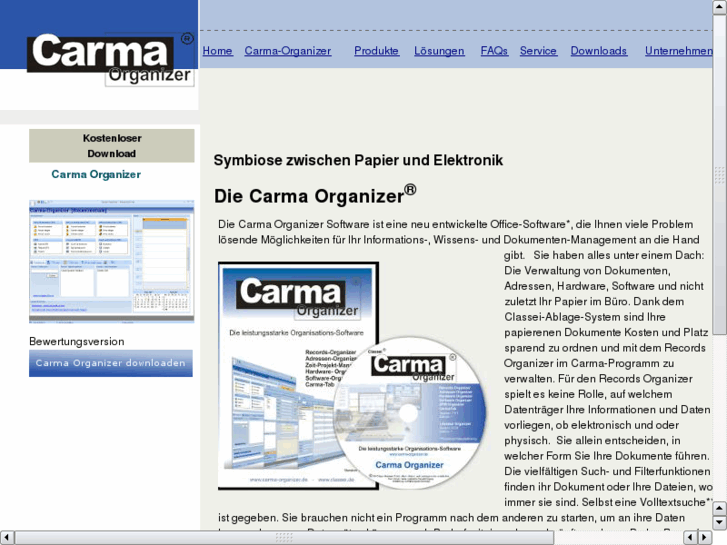Go to the Produkte page
The height and width of the screenshot is (545, 727).
click(376, 51)
